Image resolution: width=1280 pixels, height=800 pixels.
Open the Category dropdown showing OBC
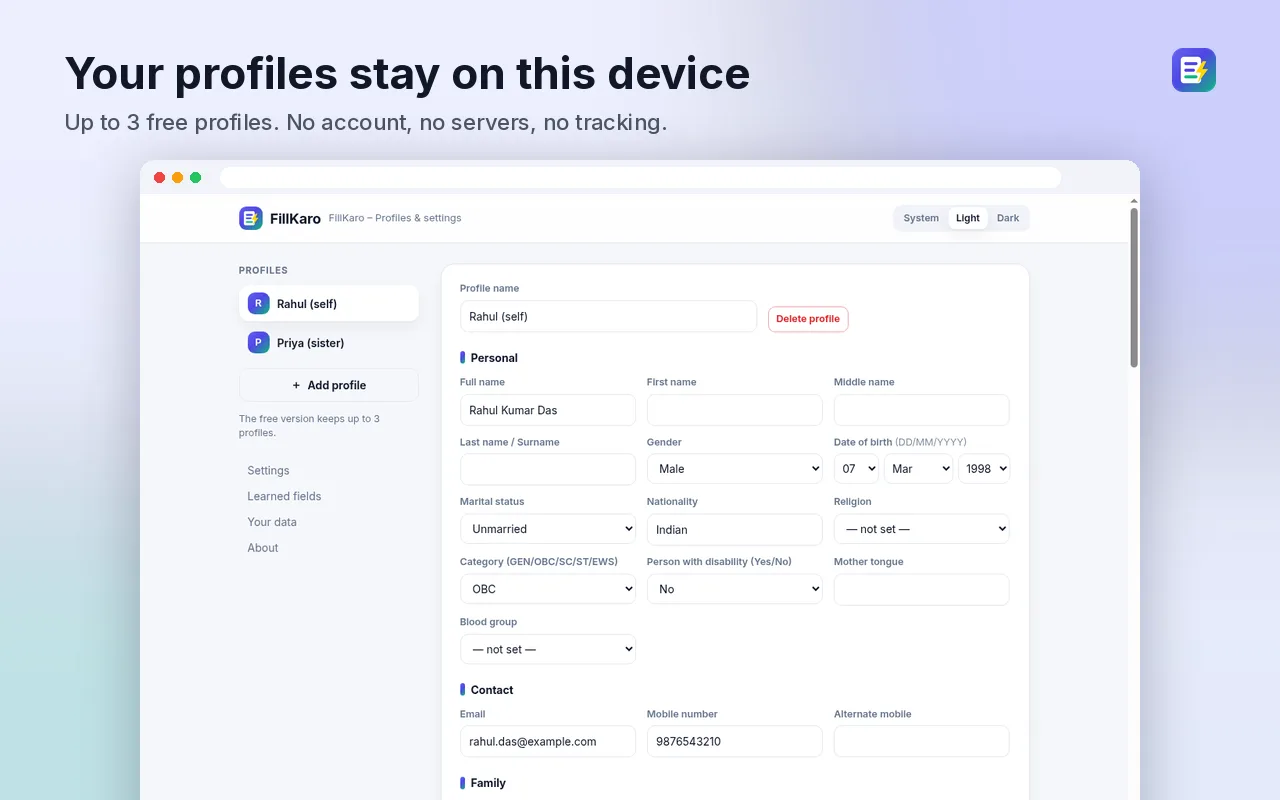tap(548, 589)
